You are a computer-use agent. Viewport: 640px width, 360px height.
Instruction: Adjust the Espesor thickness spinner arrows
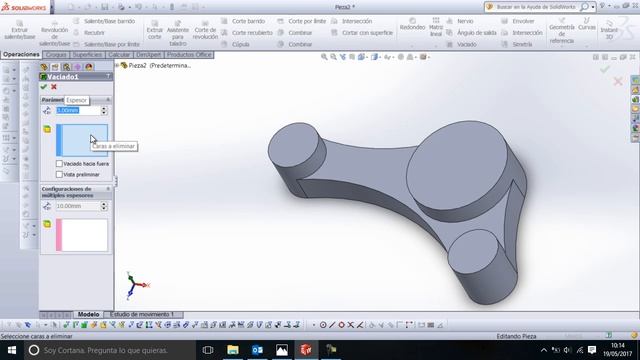[x=104, y=110]
